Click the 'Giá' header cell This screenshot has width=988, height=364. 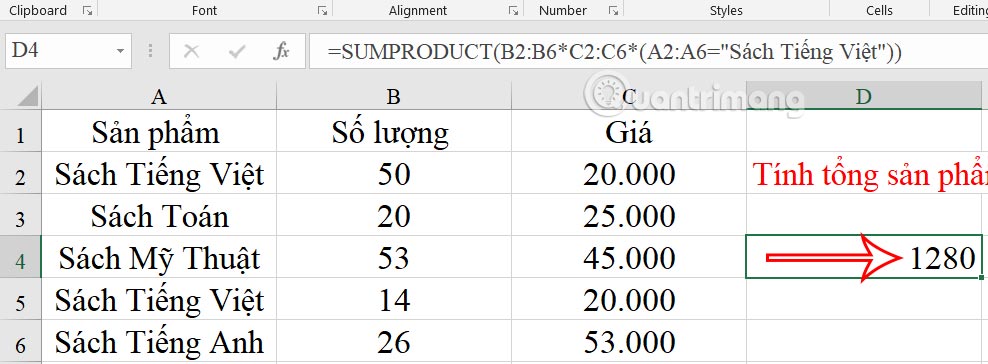[629, 132]
